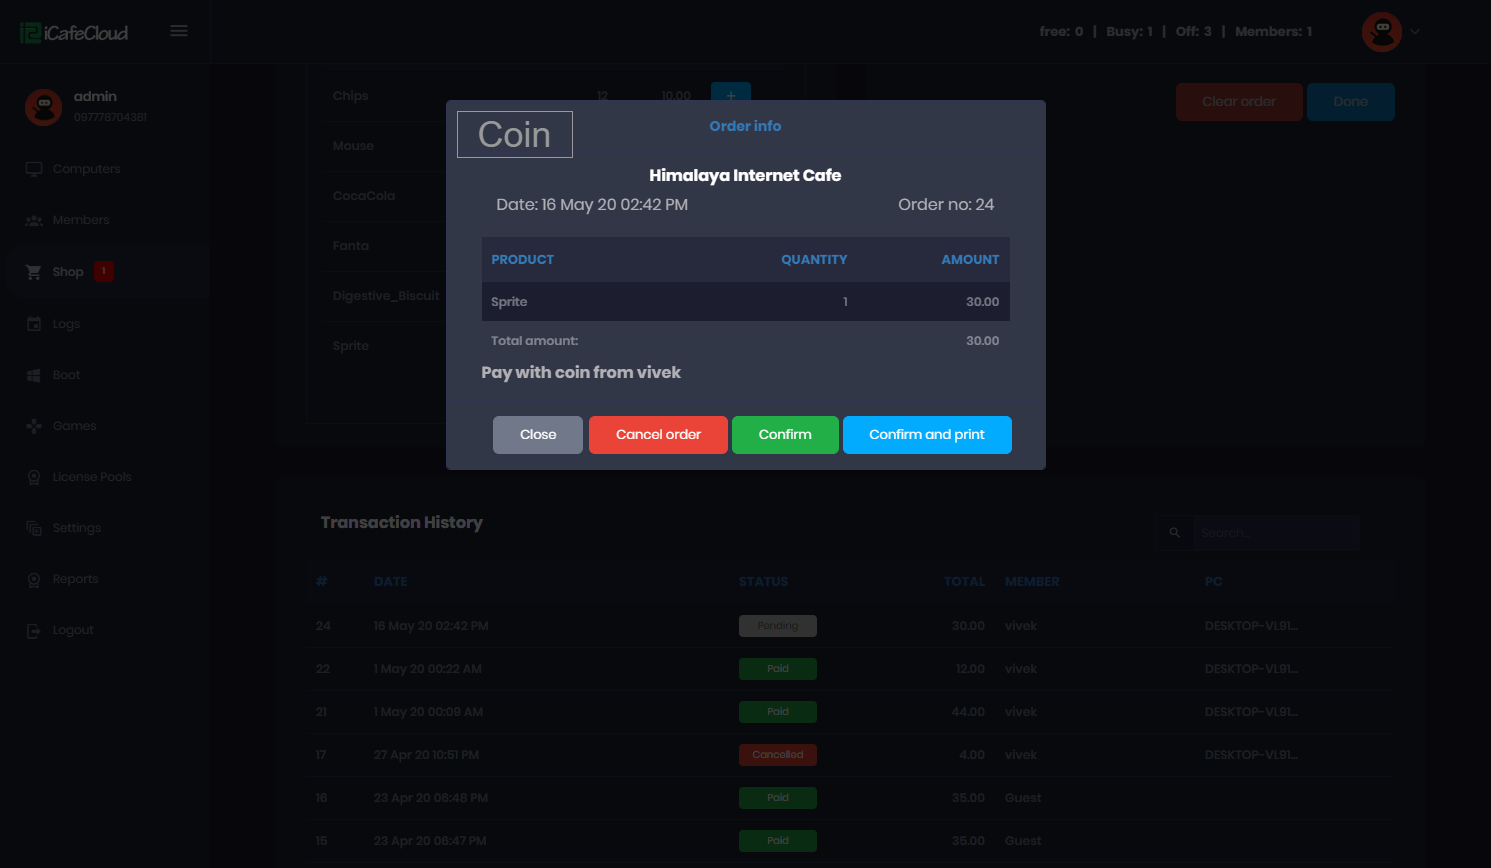This screenshot has height=868, width=1491.
Task: Expand the user avatar dropdown arrow
Action: pos(1415,32)
